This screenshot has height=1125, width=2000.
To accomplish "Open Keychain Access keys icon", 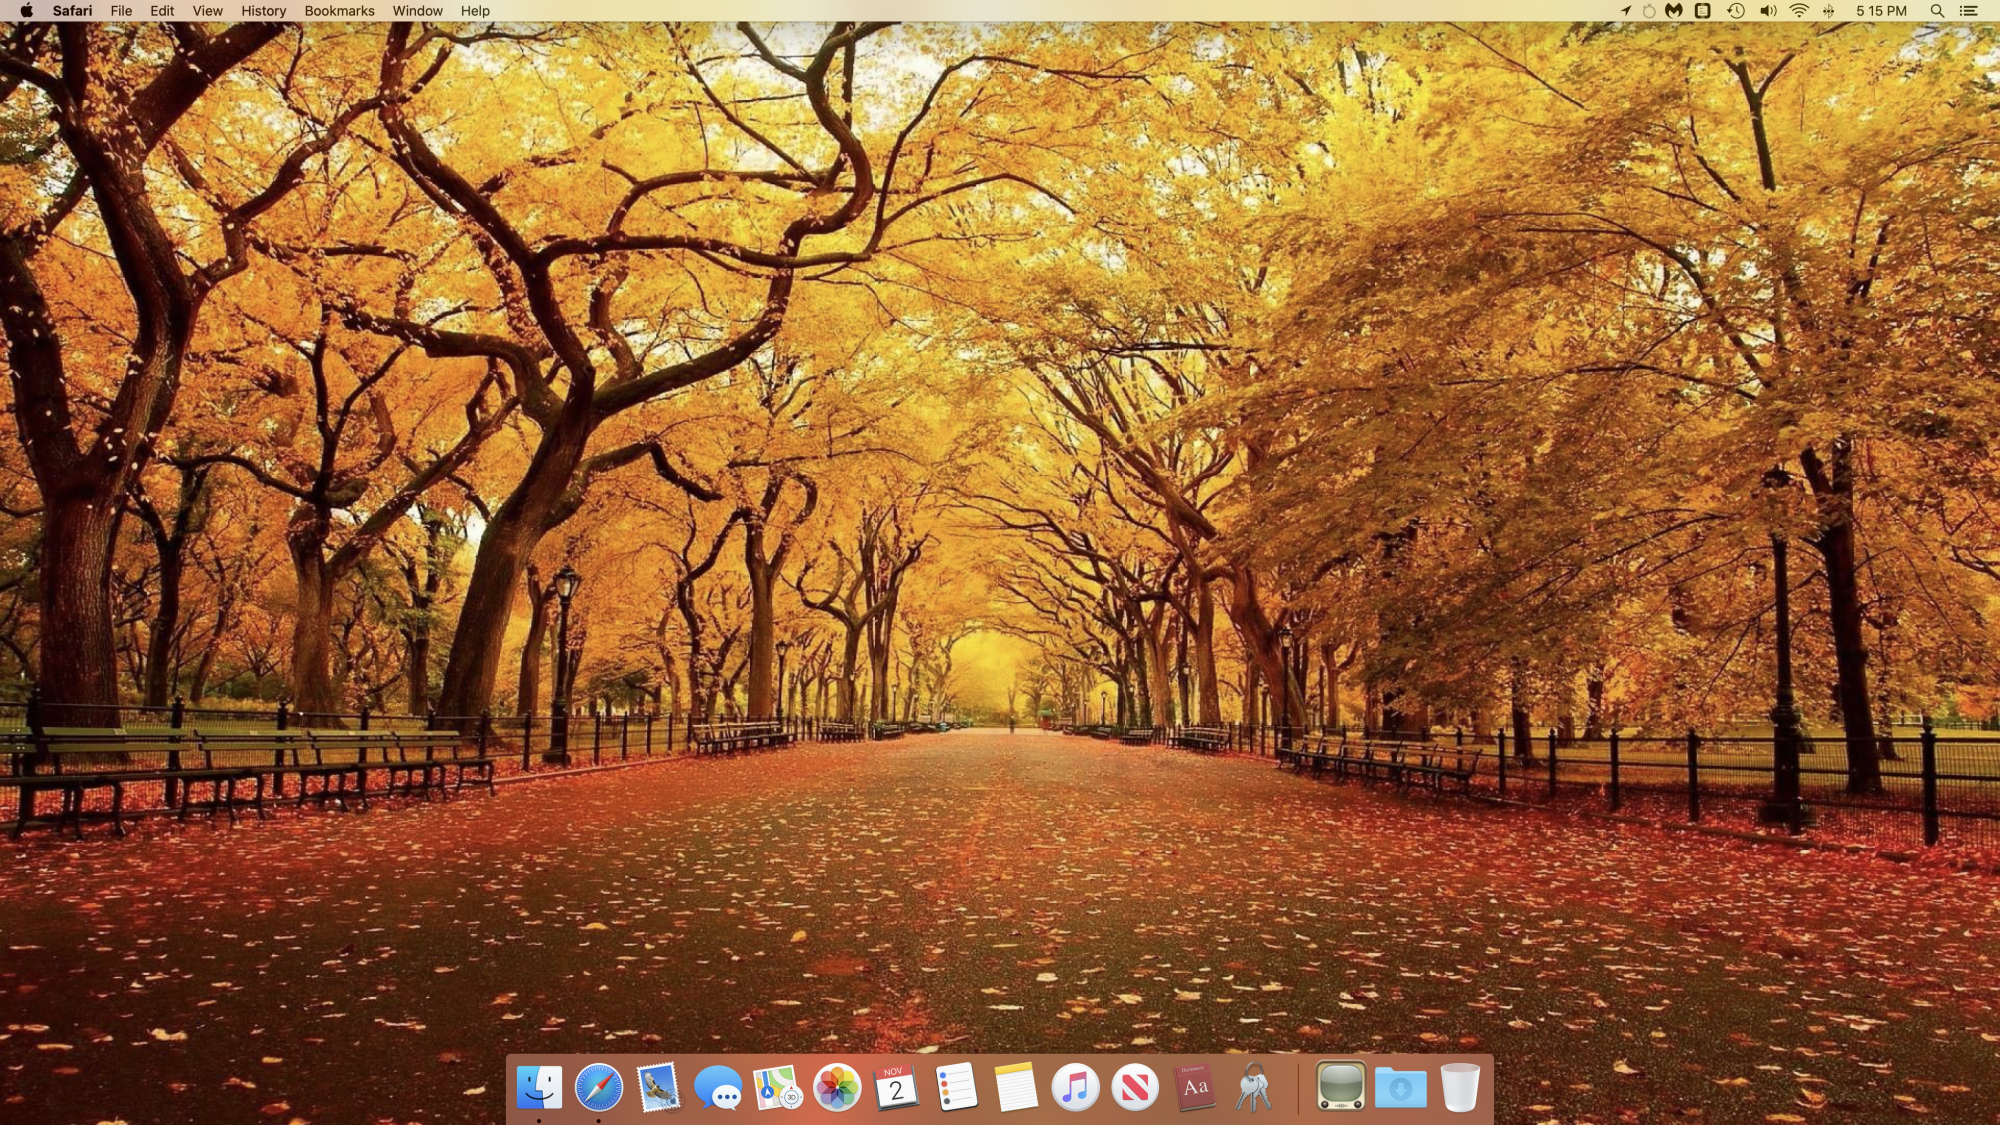I will coord(1253,1087).
